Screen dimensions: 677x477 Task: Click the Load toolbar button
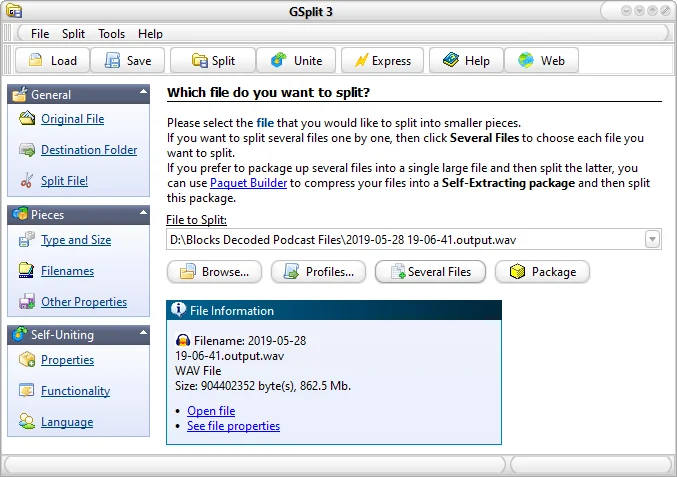tap(52, 60)
